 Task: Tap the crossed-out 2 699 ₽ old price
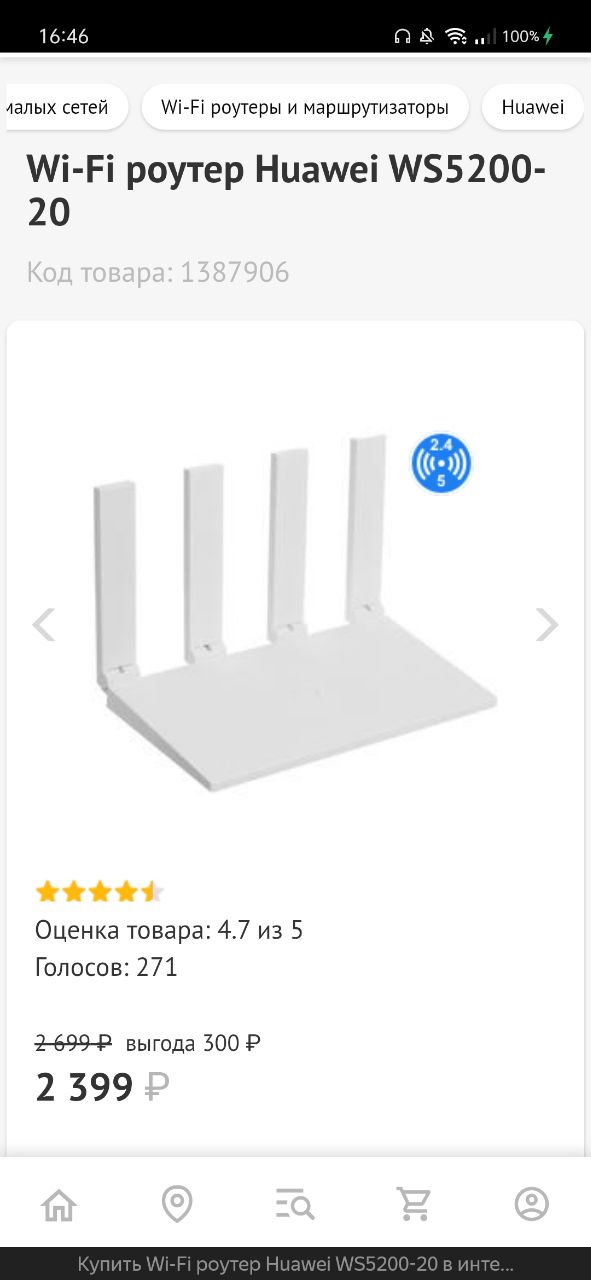73,1043
